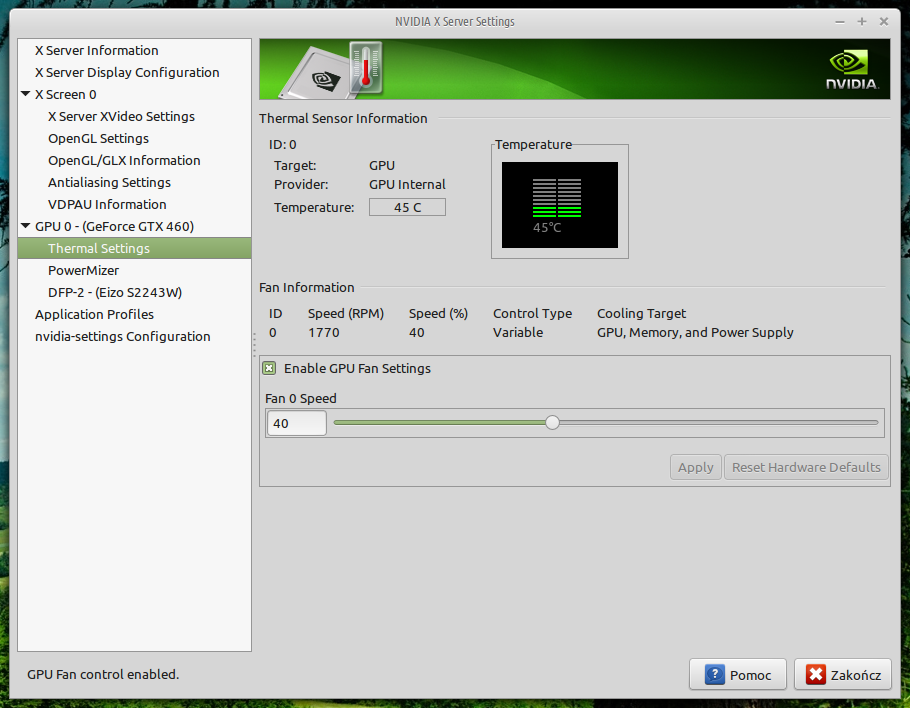Image resolution: width=910 pixels, height=708 pixels.
Task: Minimize the NVIDIA X Server Settings window
Action: pos(840,22)
